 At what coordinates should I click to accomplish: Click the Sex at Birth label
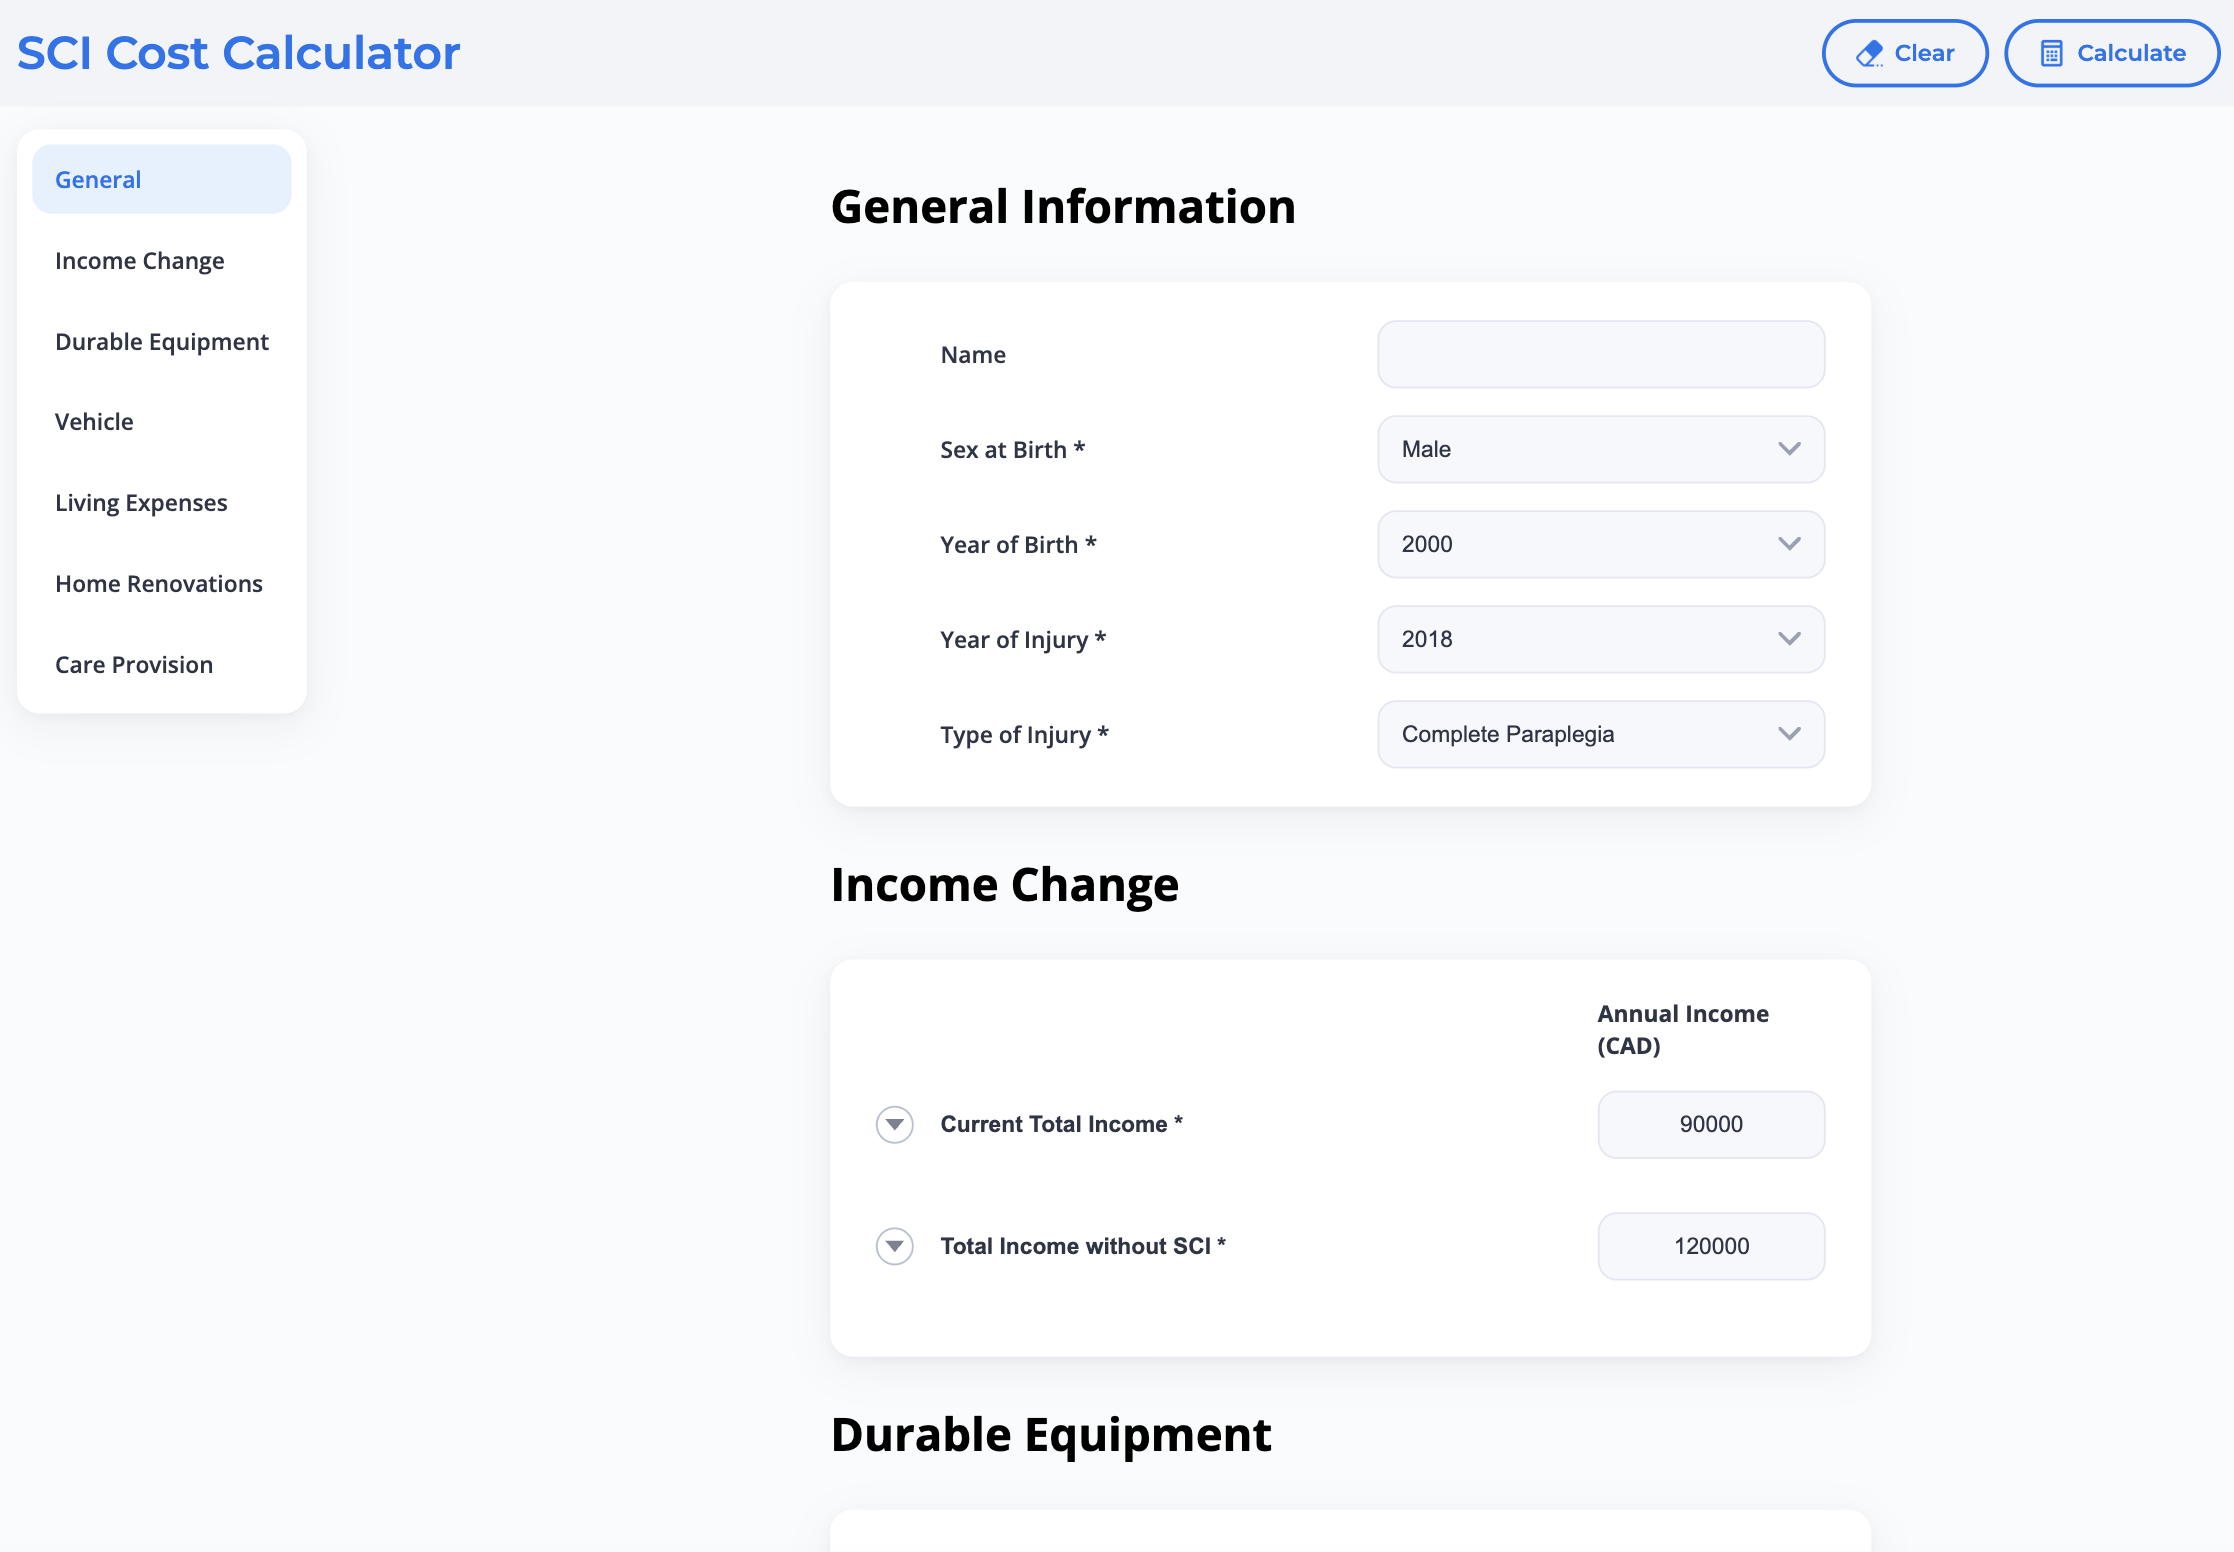[1012, 449]
